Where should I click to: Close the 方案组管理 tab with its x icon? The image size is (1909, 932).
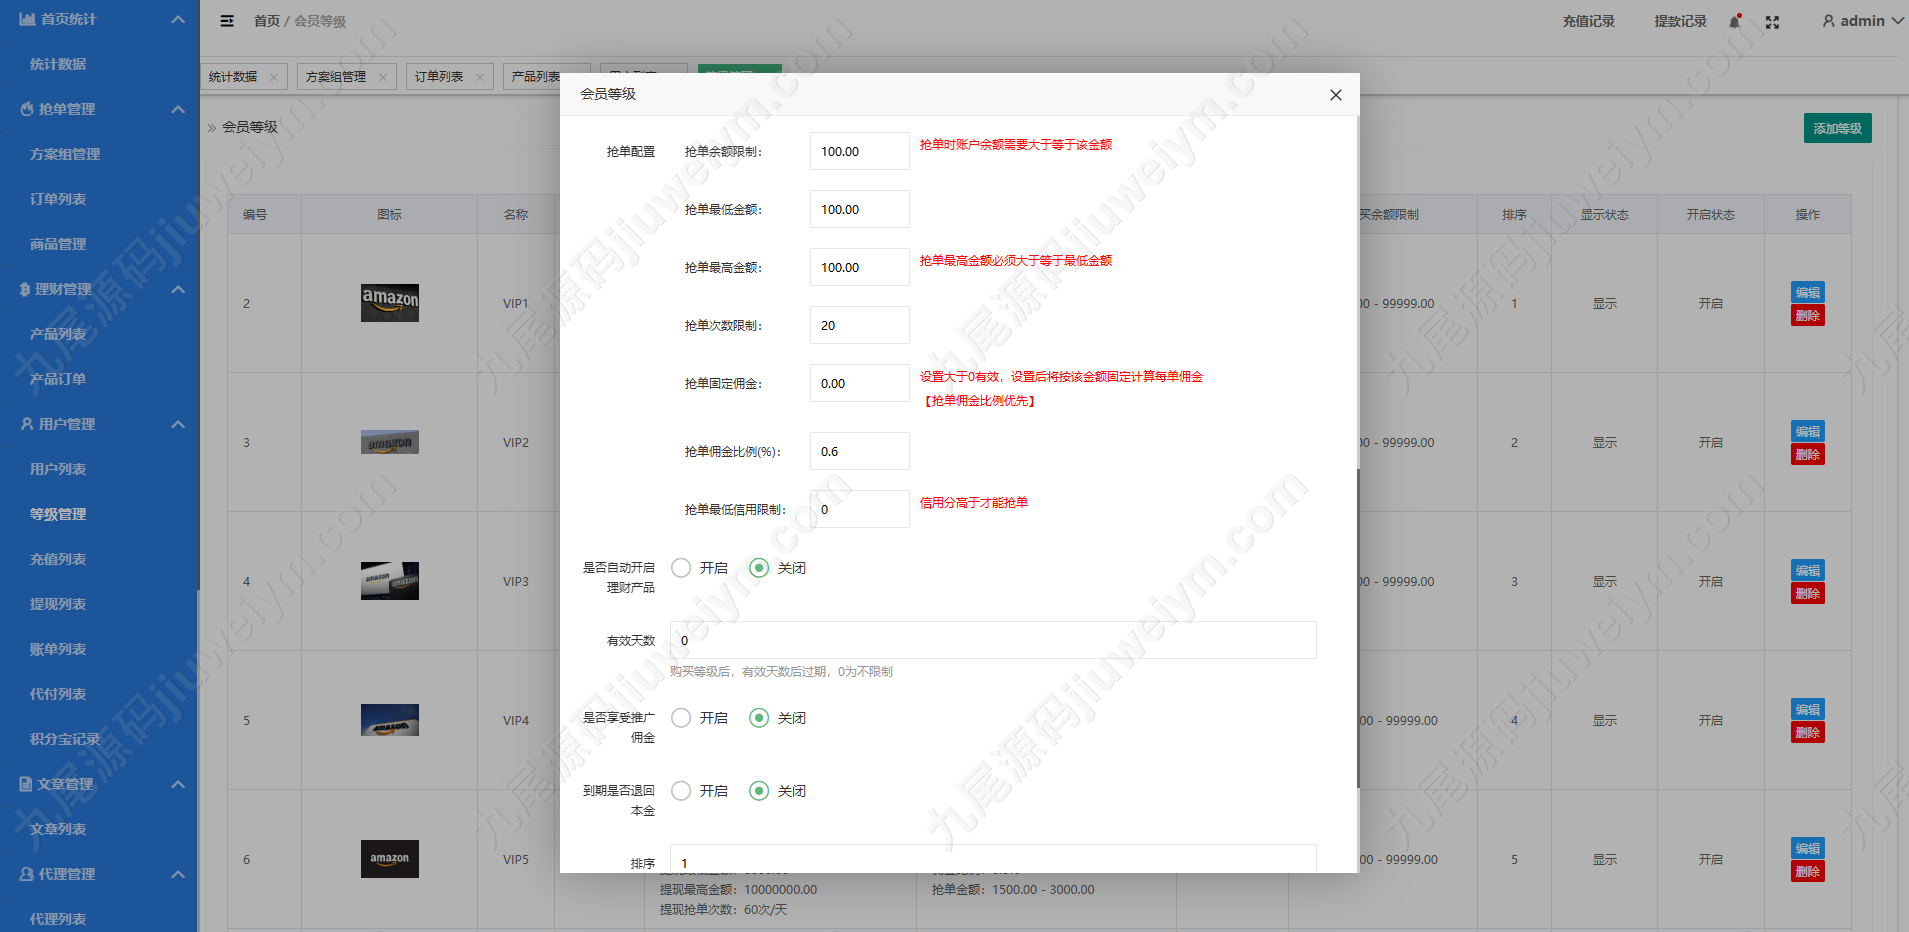382,77
